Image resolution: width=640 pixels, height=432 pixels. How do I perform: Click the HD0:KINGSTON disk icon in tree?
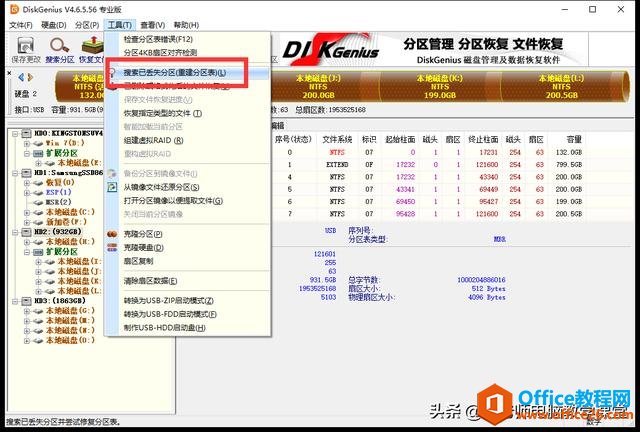pyautogui.click(x=26, y=134)
